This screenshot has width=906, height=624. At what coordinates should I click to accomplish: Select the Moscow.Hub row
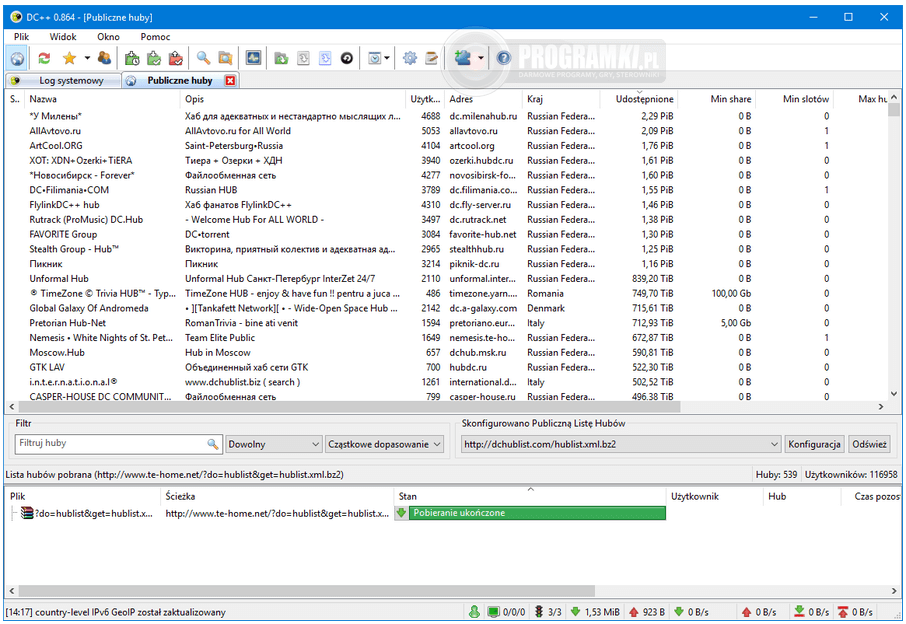click(x=445, y=352)
